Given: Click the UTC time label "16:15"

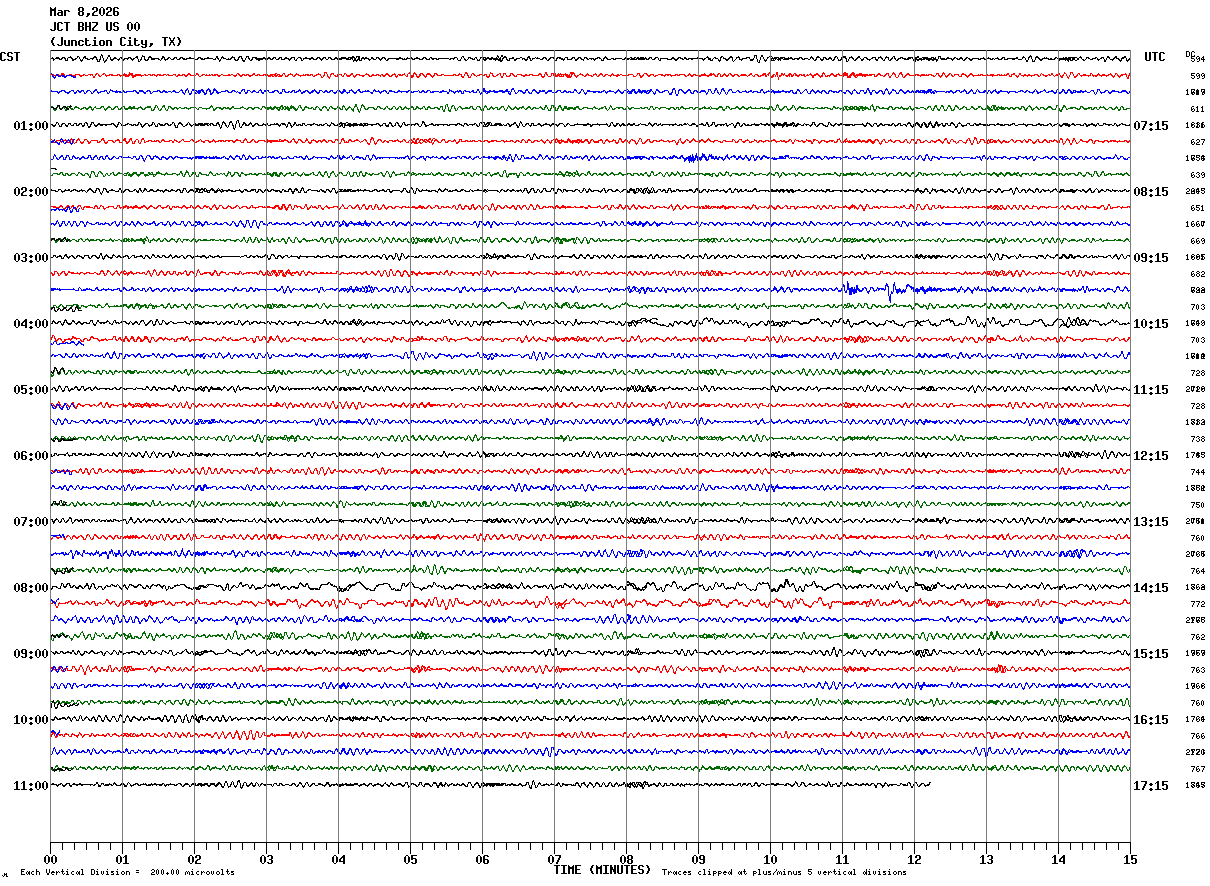Looking at the screenshot, I should 1151,720.
